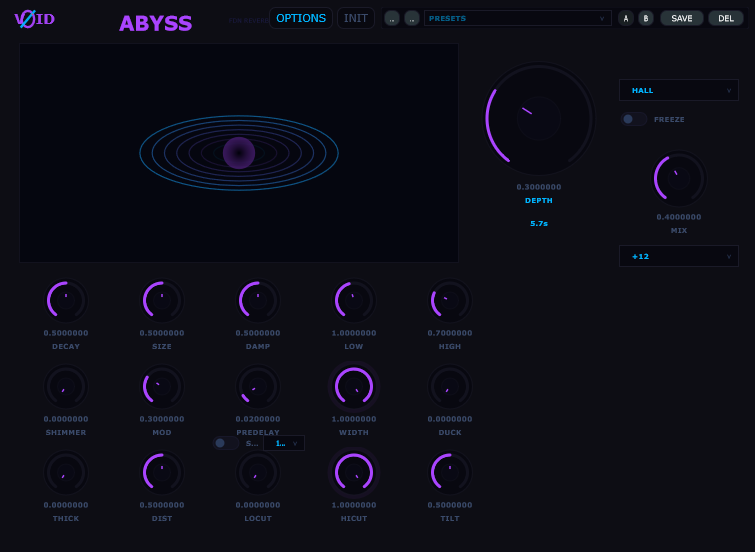Open the OPTIONS menu
755x552 pixels.
pos(301,18)
